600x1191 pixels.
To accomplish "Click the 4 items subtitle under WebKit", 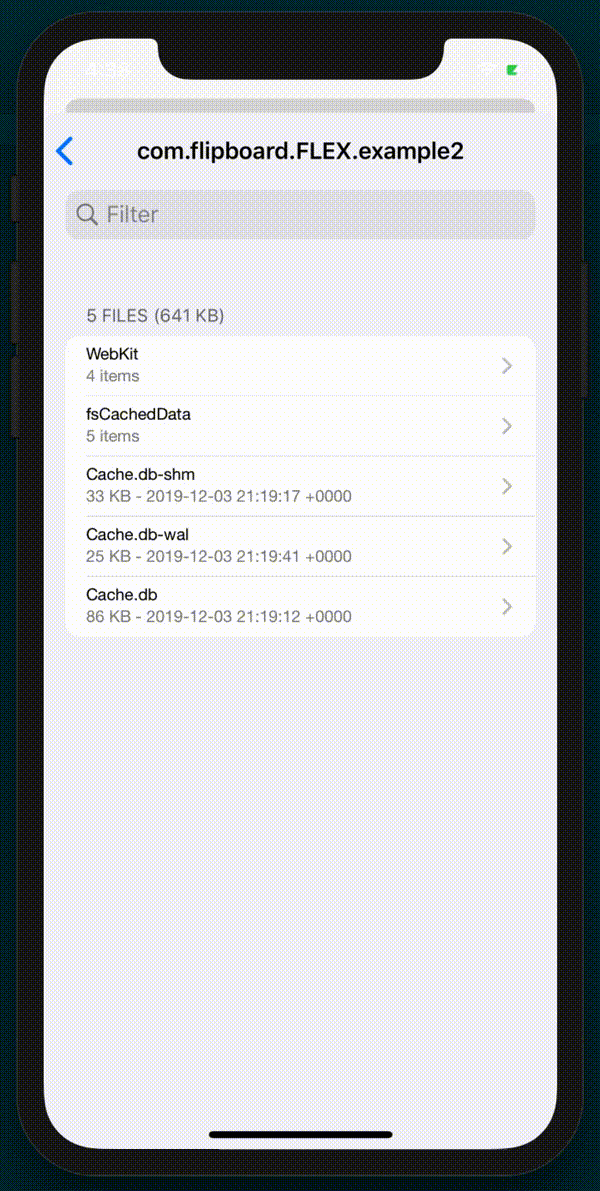I will (x=112, y=376).
